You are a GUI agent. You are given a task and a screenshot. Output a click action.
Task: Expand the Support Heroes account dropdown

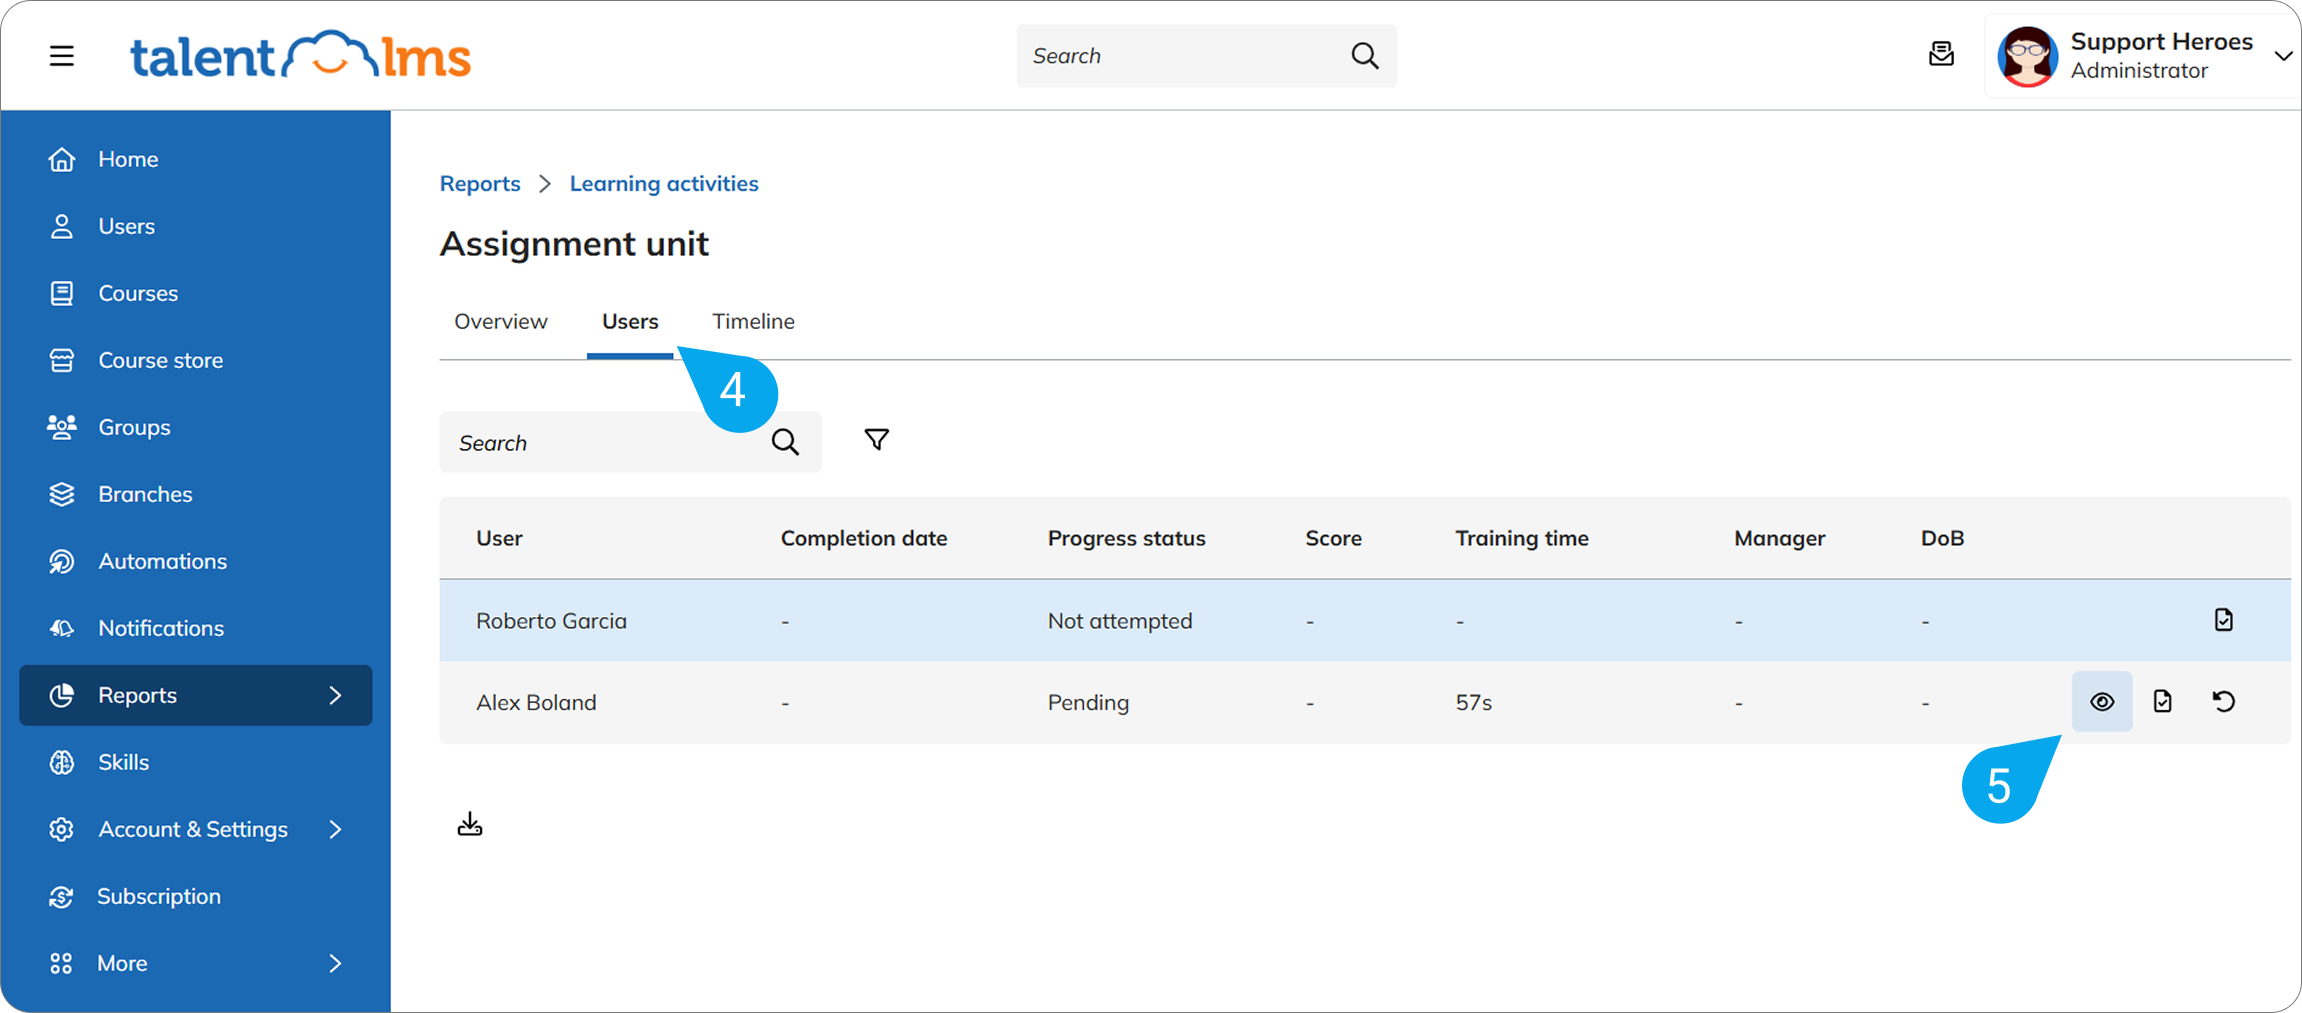pyautogui.click(x=2283, y=56)
